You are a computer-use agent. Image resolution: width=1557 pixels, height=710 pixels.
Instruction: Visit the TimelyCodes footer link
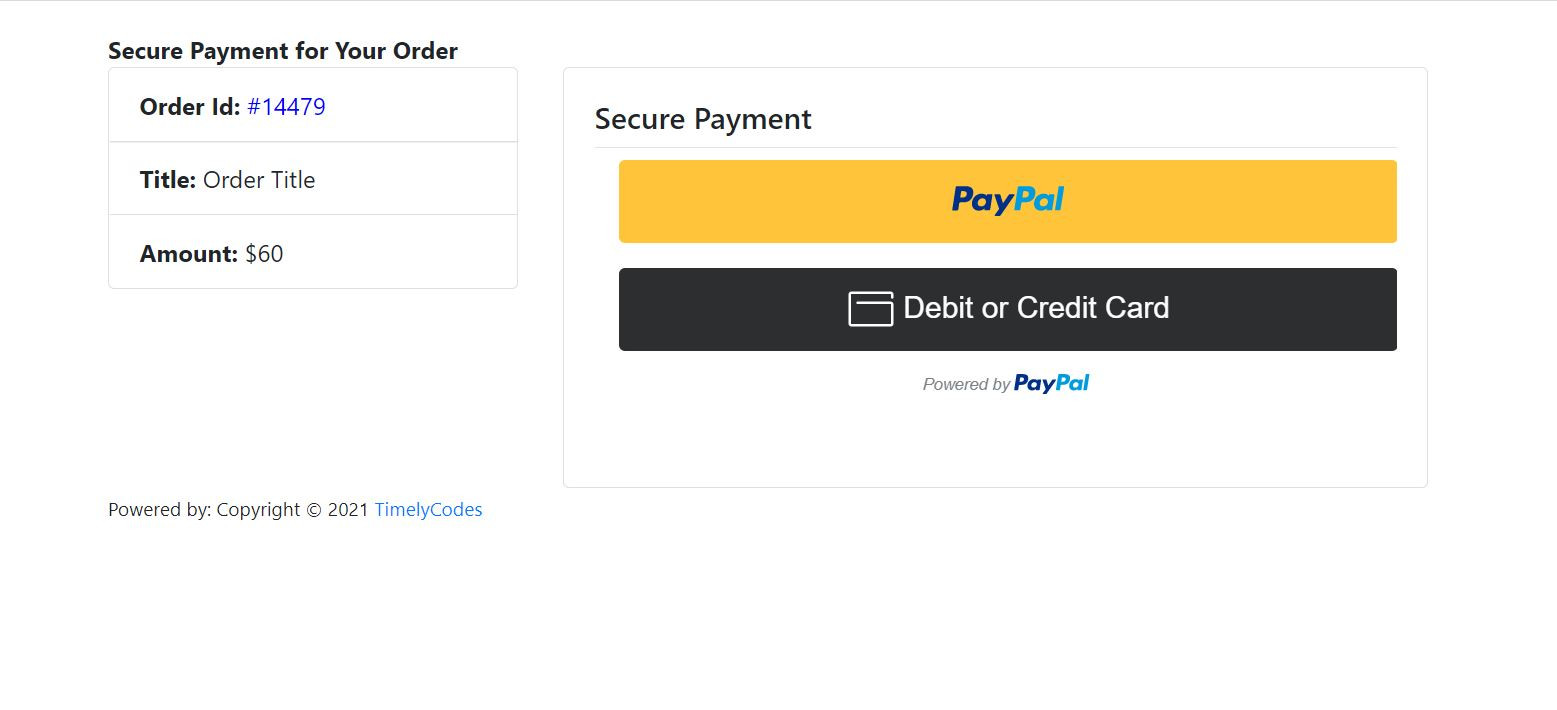(428, 510)
